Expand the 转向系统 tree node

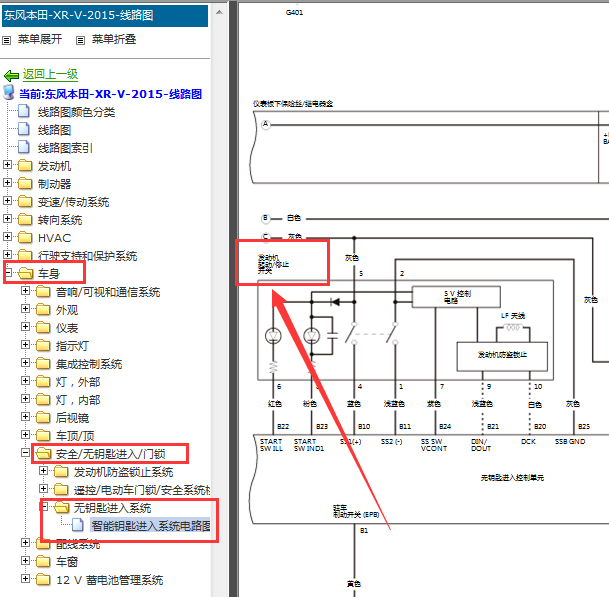7,219
